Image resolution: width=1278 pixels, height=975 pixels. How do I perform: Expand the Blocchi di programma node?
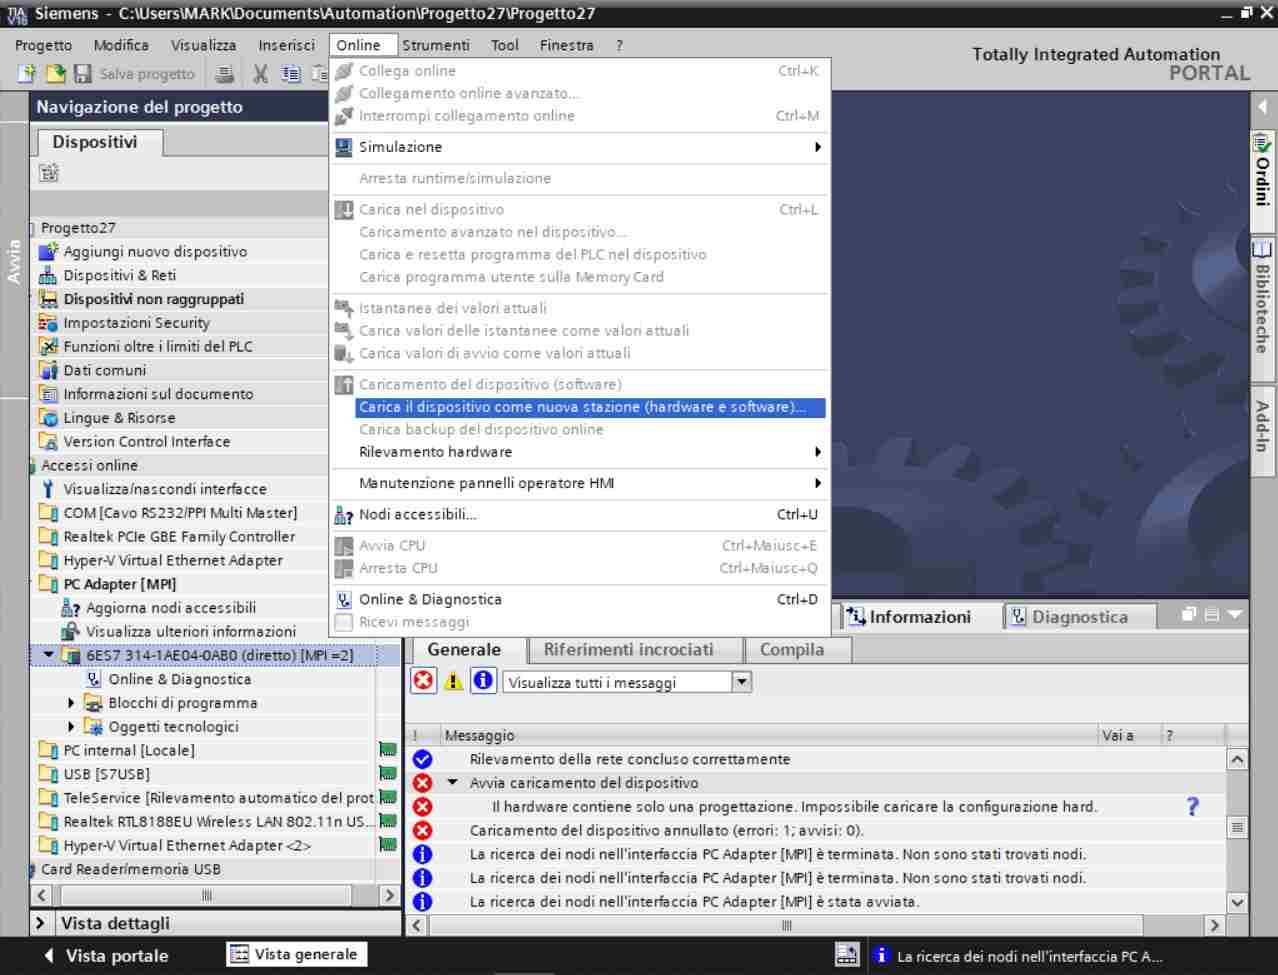point(71,703)
